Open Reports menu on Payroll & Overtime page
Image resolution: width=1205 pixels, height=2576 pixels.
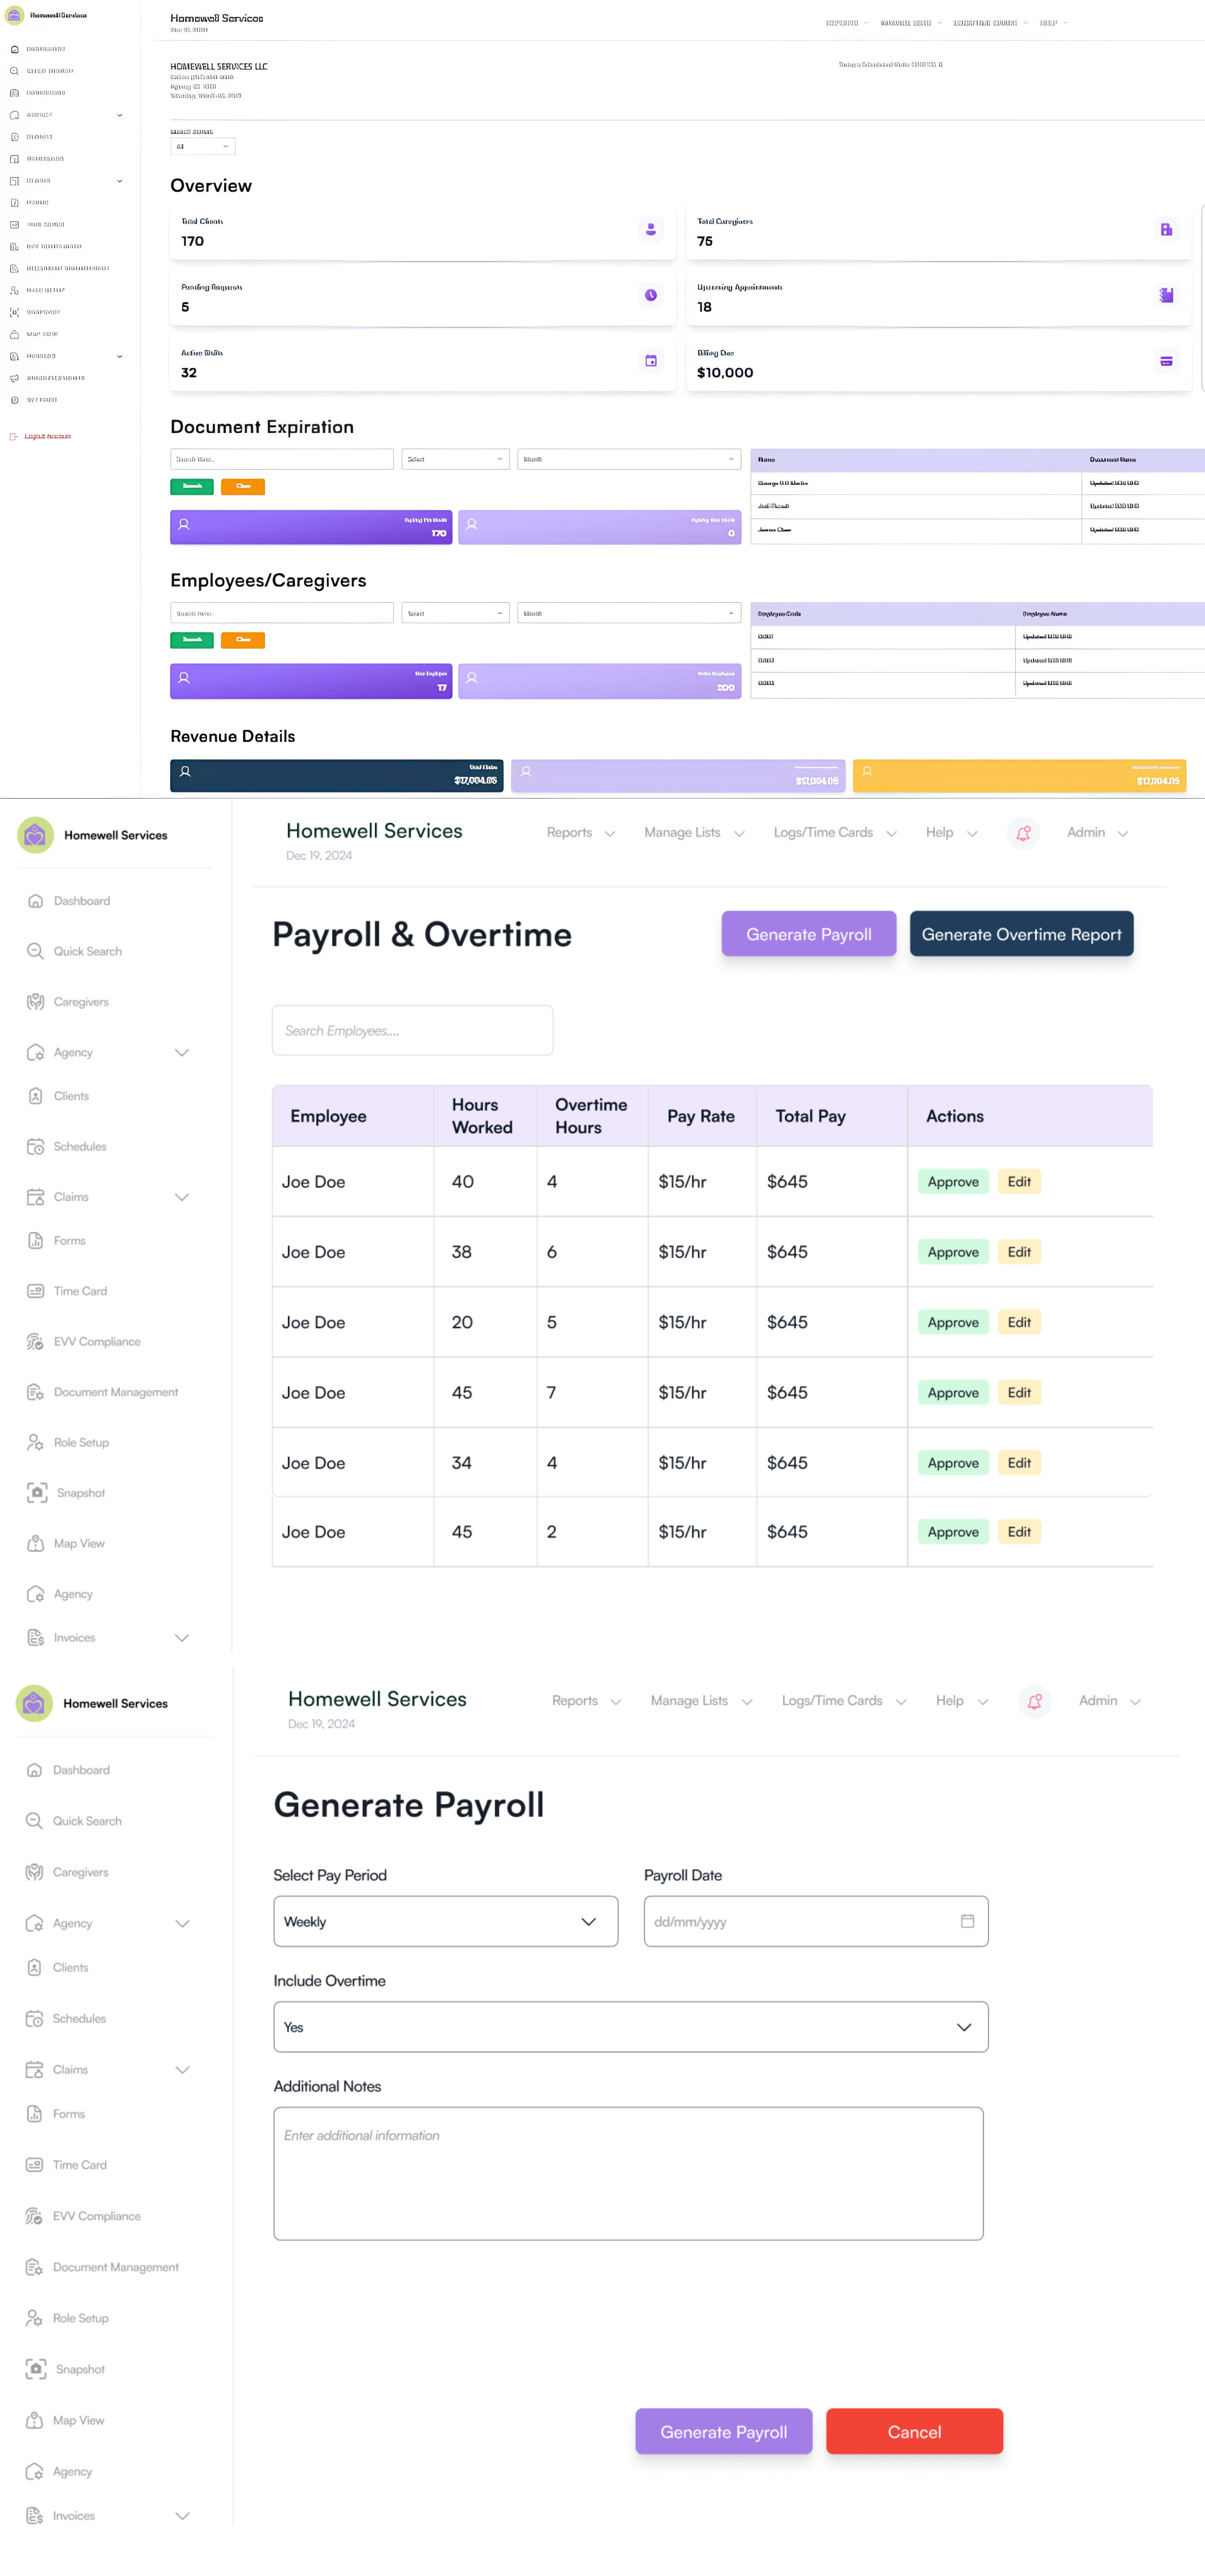pyautogui.click(x=580, y=833)
